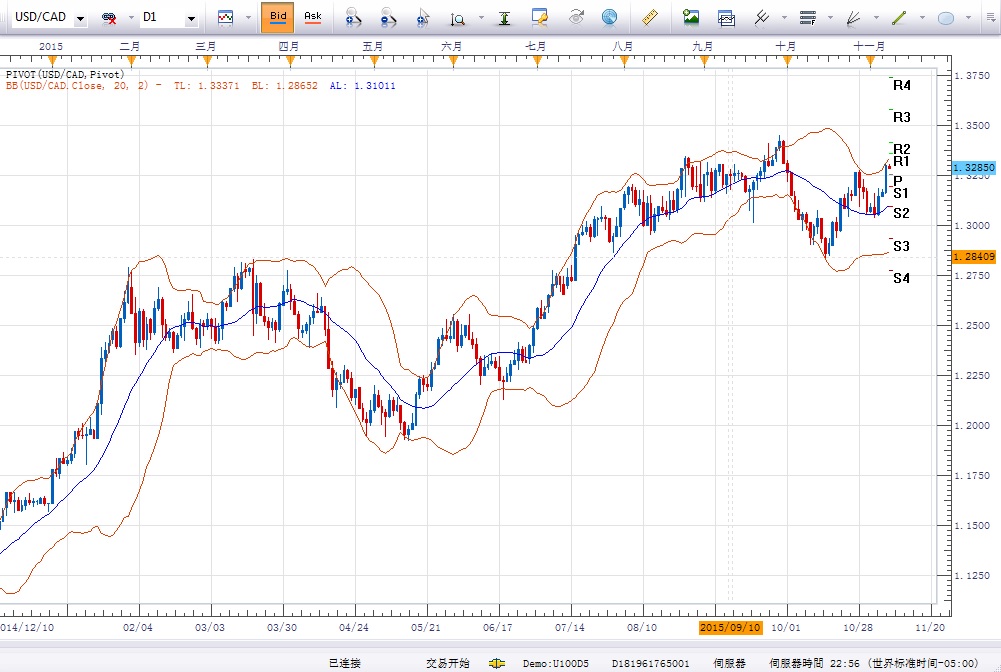Click the BB(USD/CAD.Close, 20, 2) indicator label
Image resolution: width=1001 pixels, height=672 pixels.
pos(77,86)
